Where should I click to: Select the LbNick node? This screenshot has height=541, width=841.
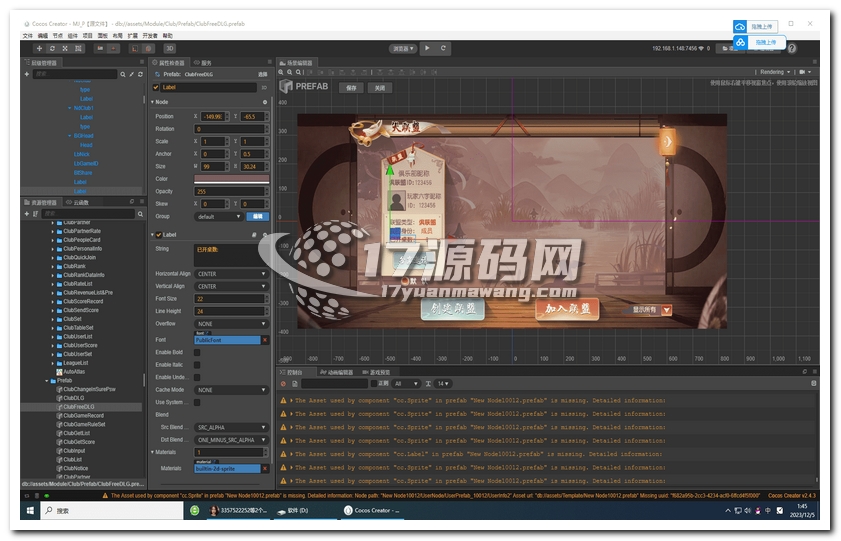pyautogui.click(x=82, y=154)
